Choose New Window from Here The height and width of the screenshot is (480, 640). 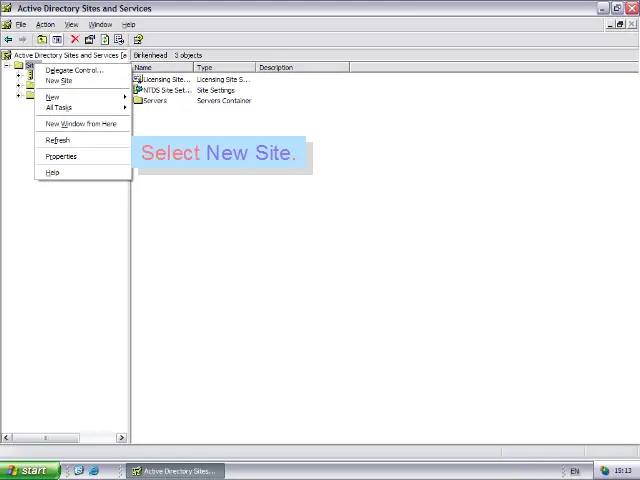coord(83,124)
